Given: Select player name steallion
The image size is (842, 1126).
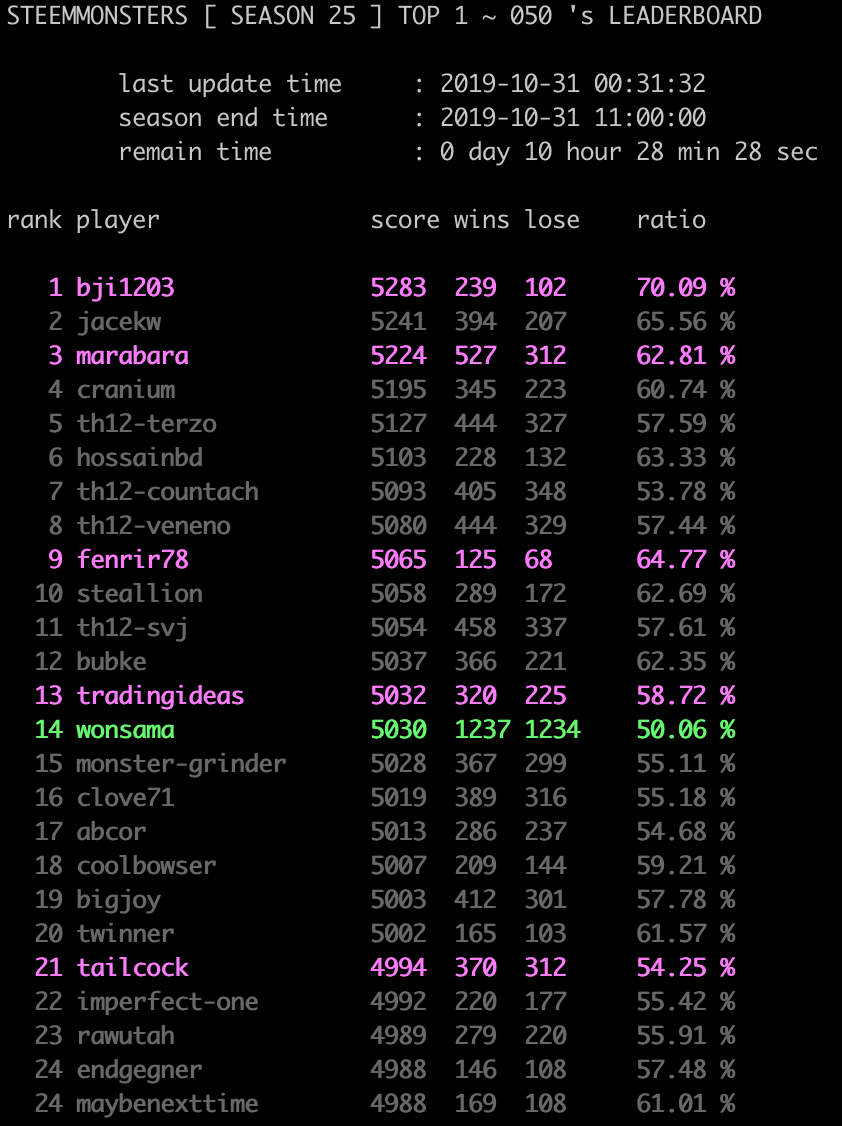Looking at the screenshot, I should tap(139, 593).
